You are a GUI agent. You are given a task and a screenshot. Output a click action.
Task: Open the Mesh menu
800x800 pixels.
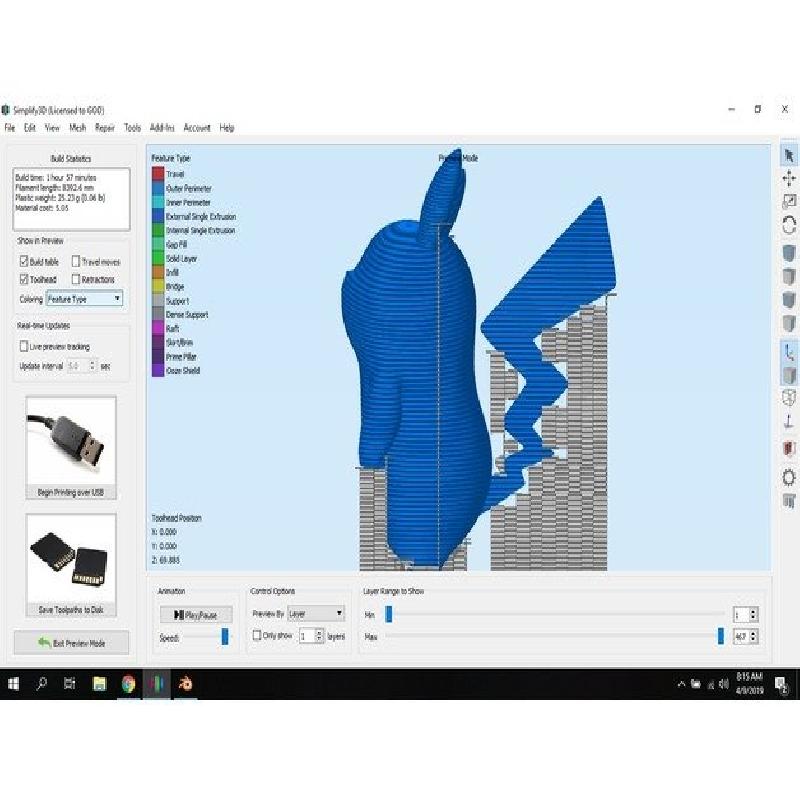click(x=78, y=128)
